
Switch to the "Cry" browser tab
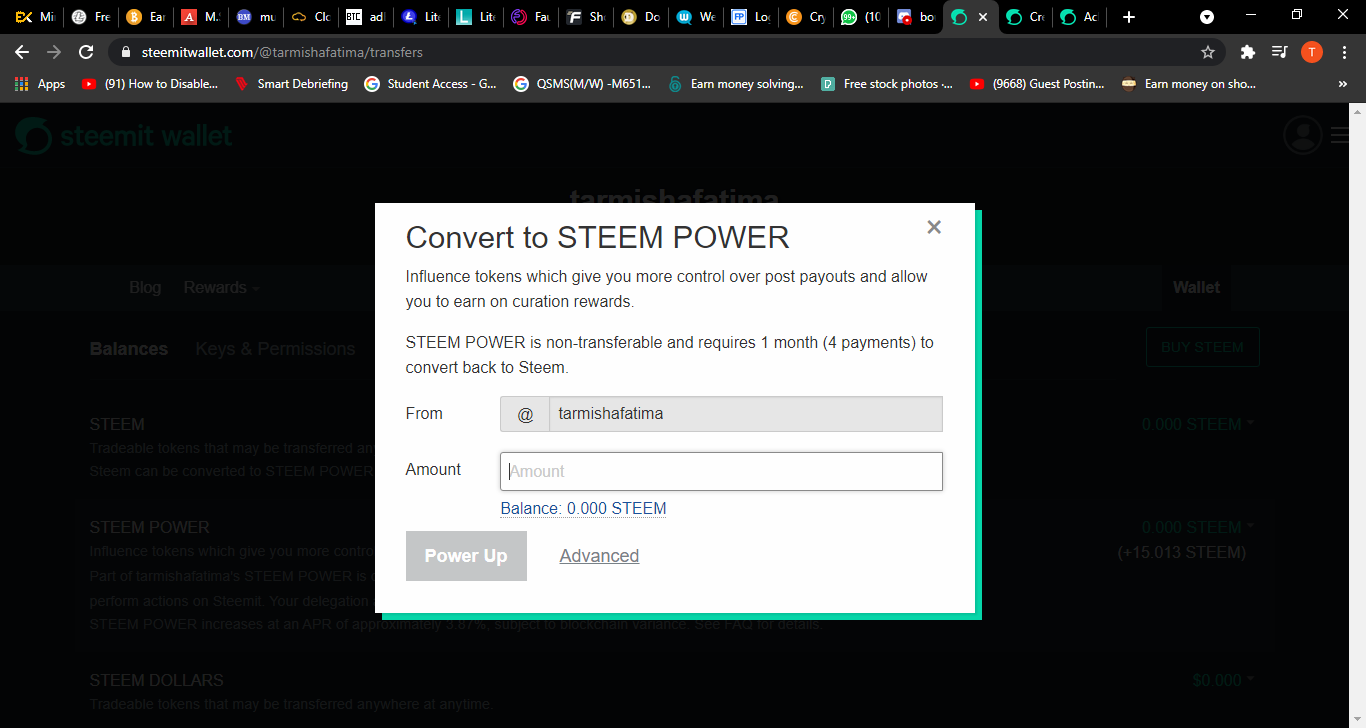click(x=805, y=17)
